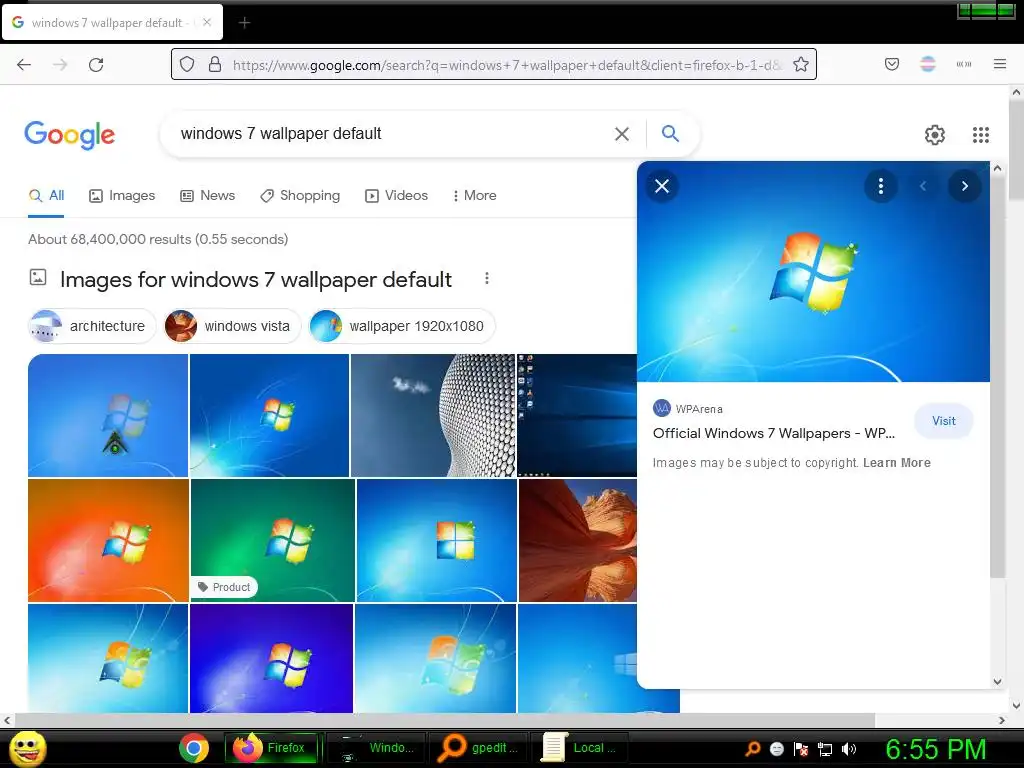Click the extension icon beside Pocket
1024x768 pixels.
coord(927,64)
